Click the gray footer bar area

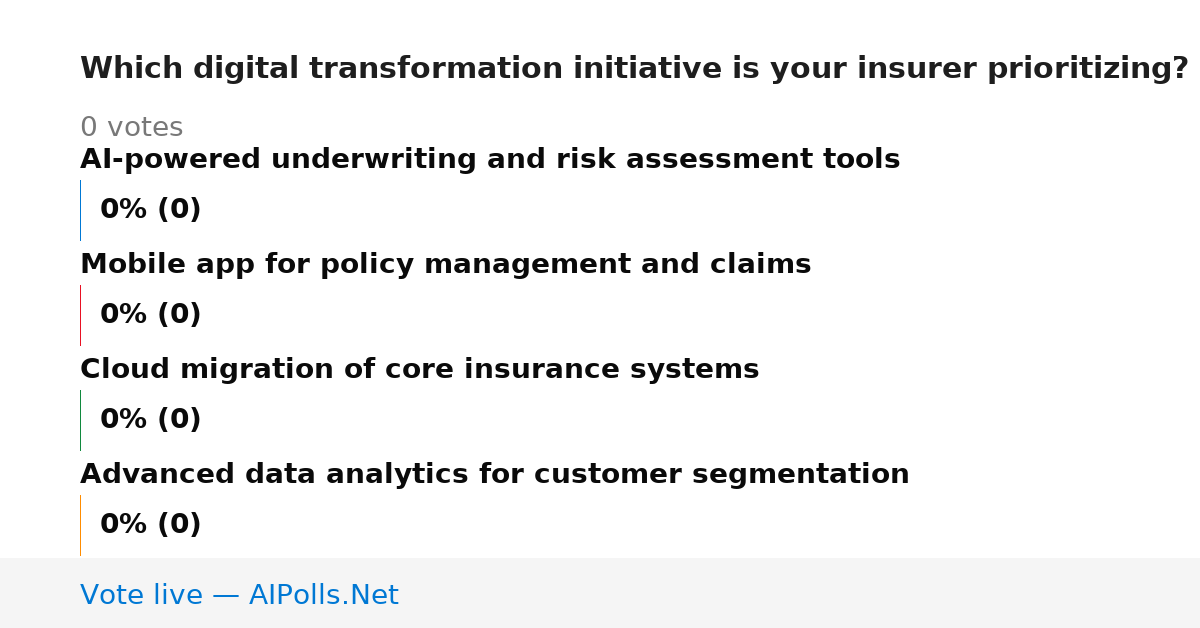click(600, 593)
